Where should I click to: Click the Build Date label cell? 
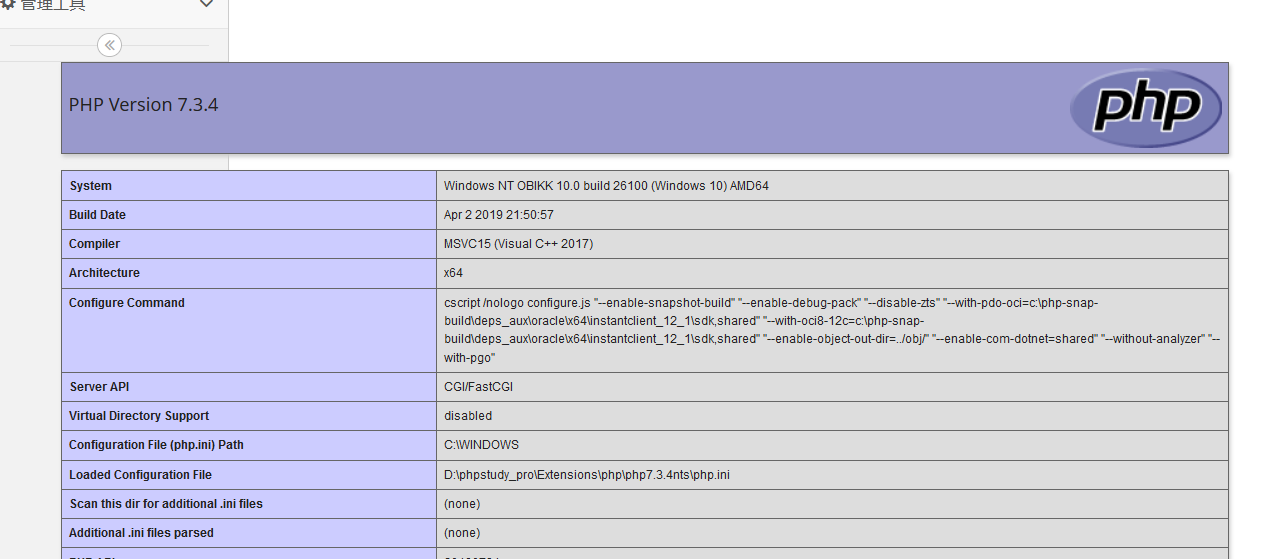click(97, 215)
